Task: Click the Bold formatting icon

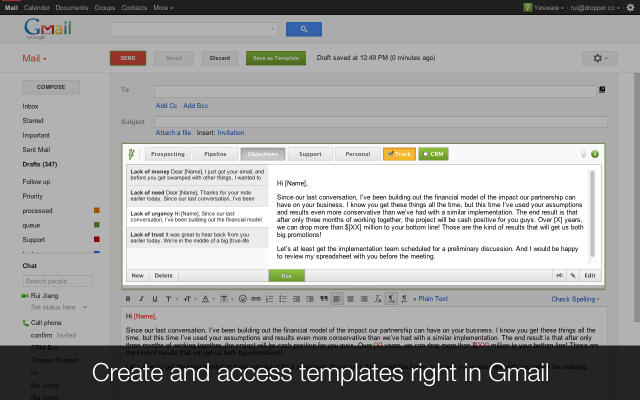Action: (x=128, y=299)
